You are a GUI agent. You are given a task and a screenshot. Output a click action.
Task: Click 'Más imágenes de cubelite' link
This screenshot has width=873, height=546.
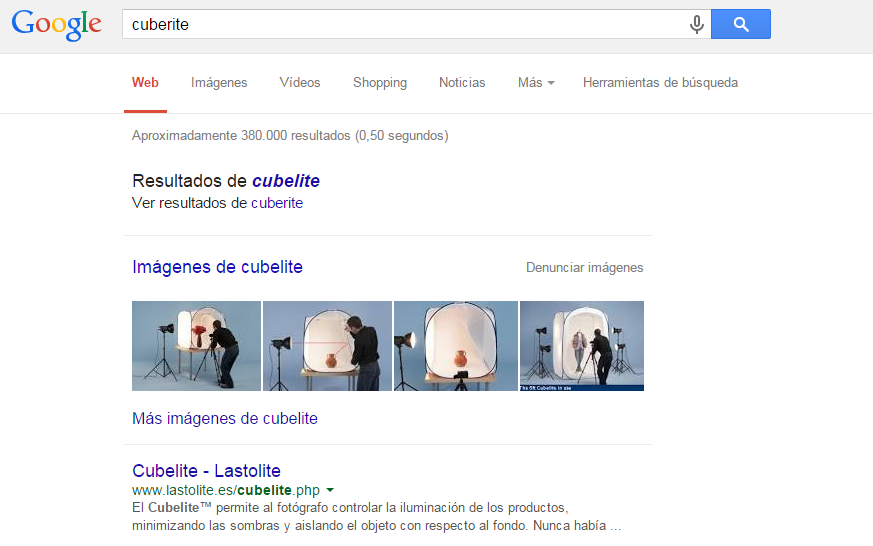point(225,418)
